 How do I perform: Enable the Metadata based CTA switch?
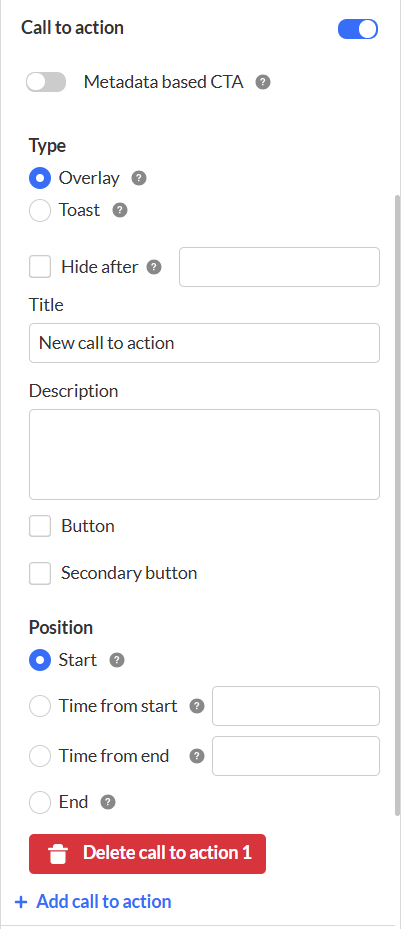46,82
